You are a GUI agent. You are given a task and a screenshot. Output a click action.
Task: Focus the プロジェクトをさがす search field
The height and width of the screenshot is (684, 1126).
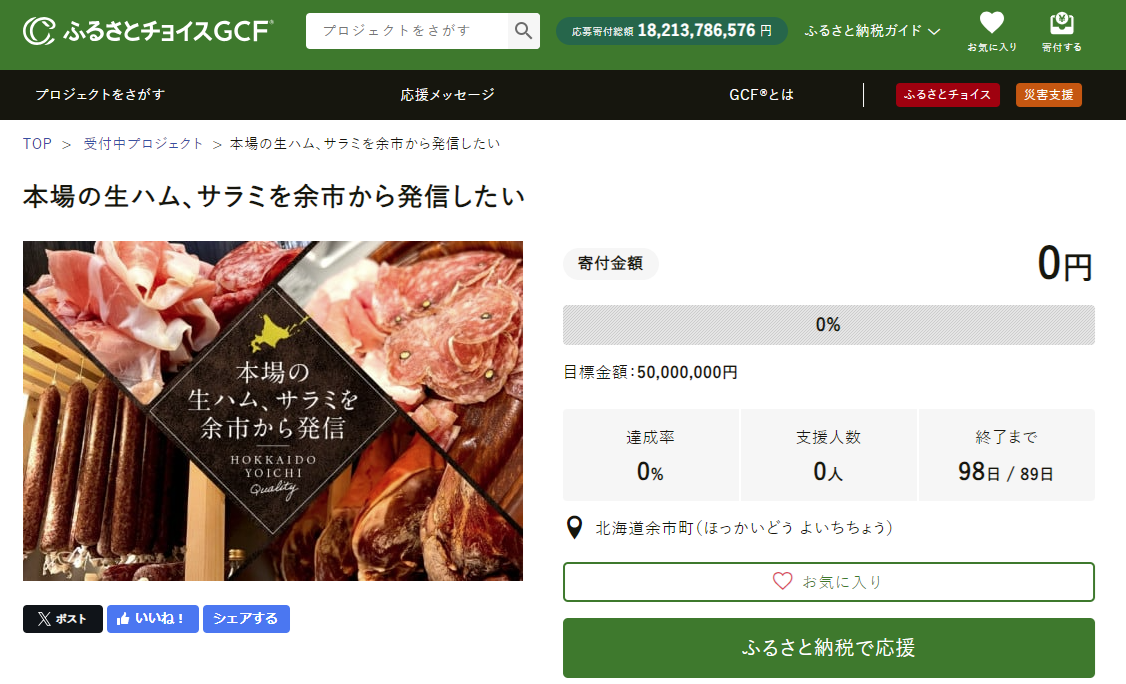(406, 31)
